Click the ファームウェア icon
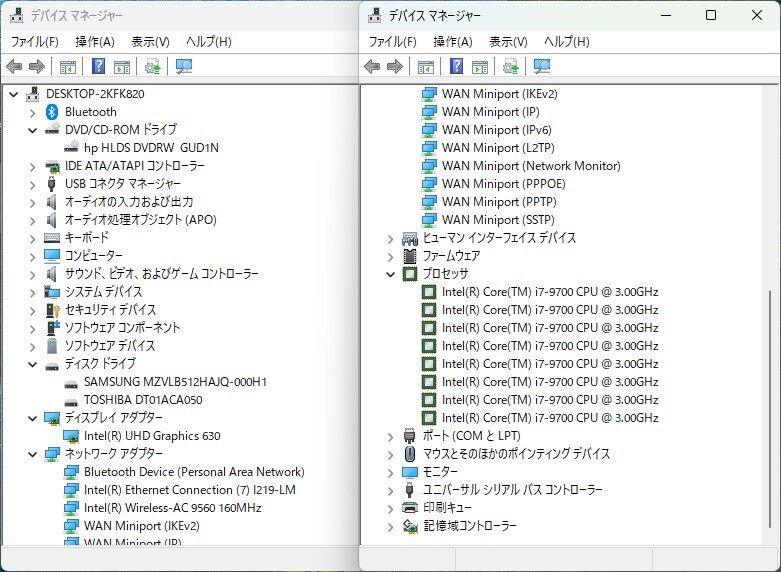Screen dimensions: 781x572 point(409,256)
